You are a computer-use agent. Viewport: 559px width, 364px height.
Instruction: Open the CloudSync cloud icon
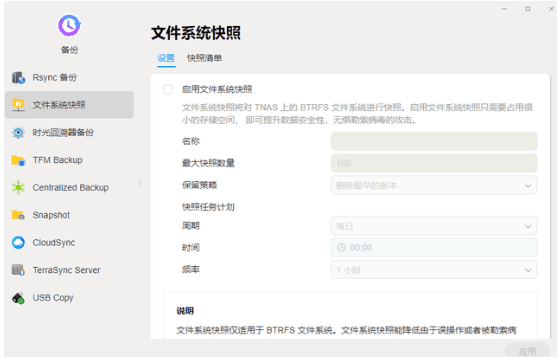point(18,242)
